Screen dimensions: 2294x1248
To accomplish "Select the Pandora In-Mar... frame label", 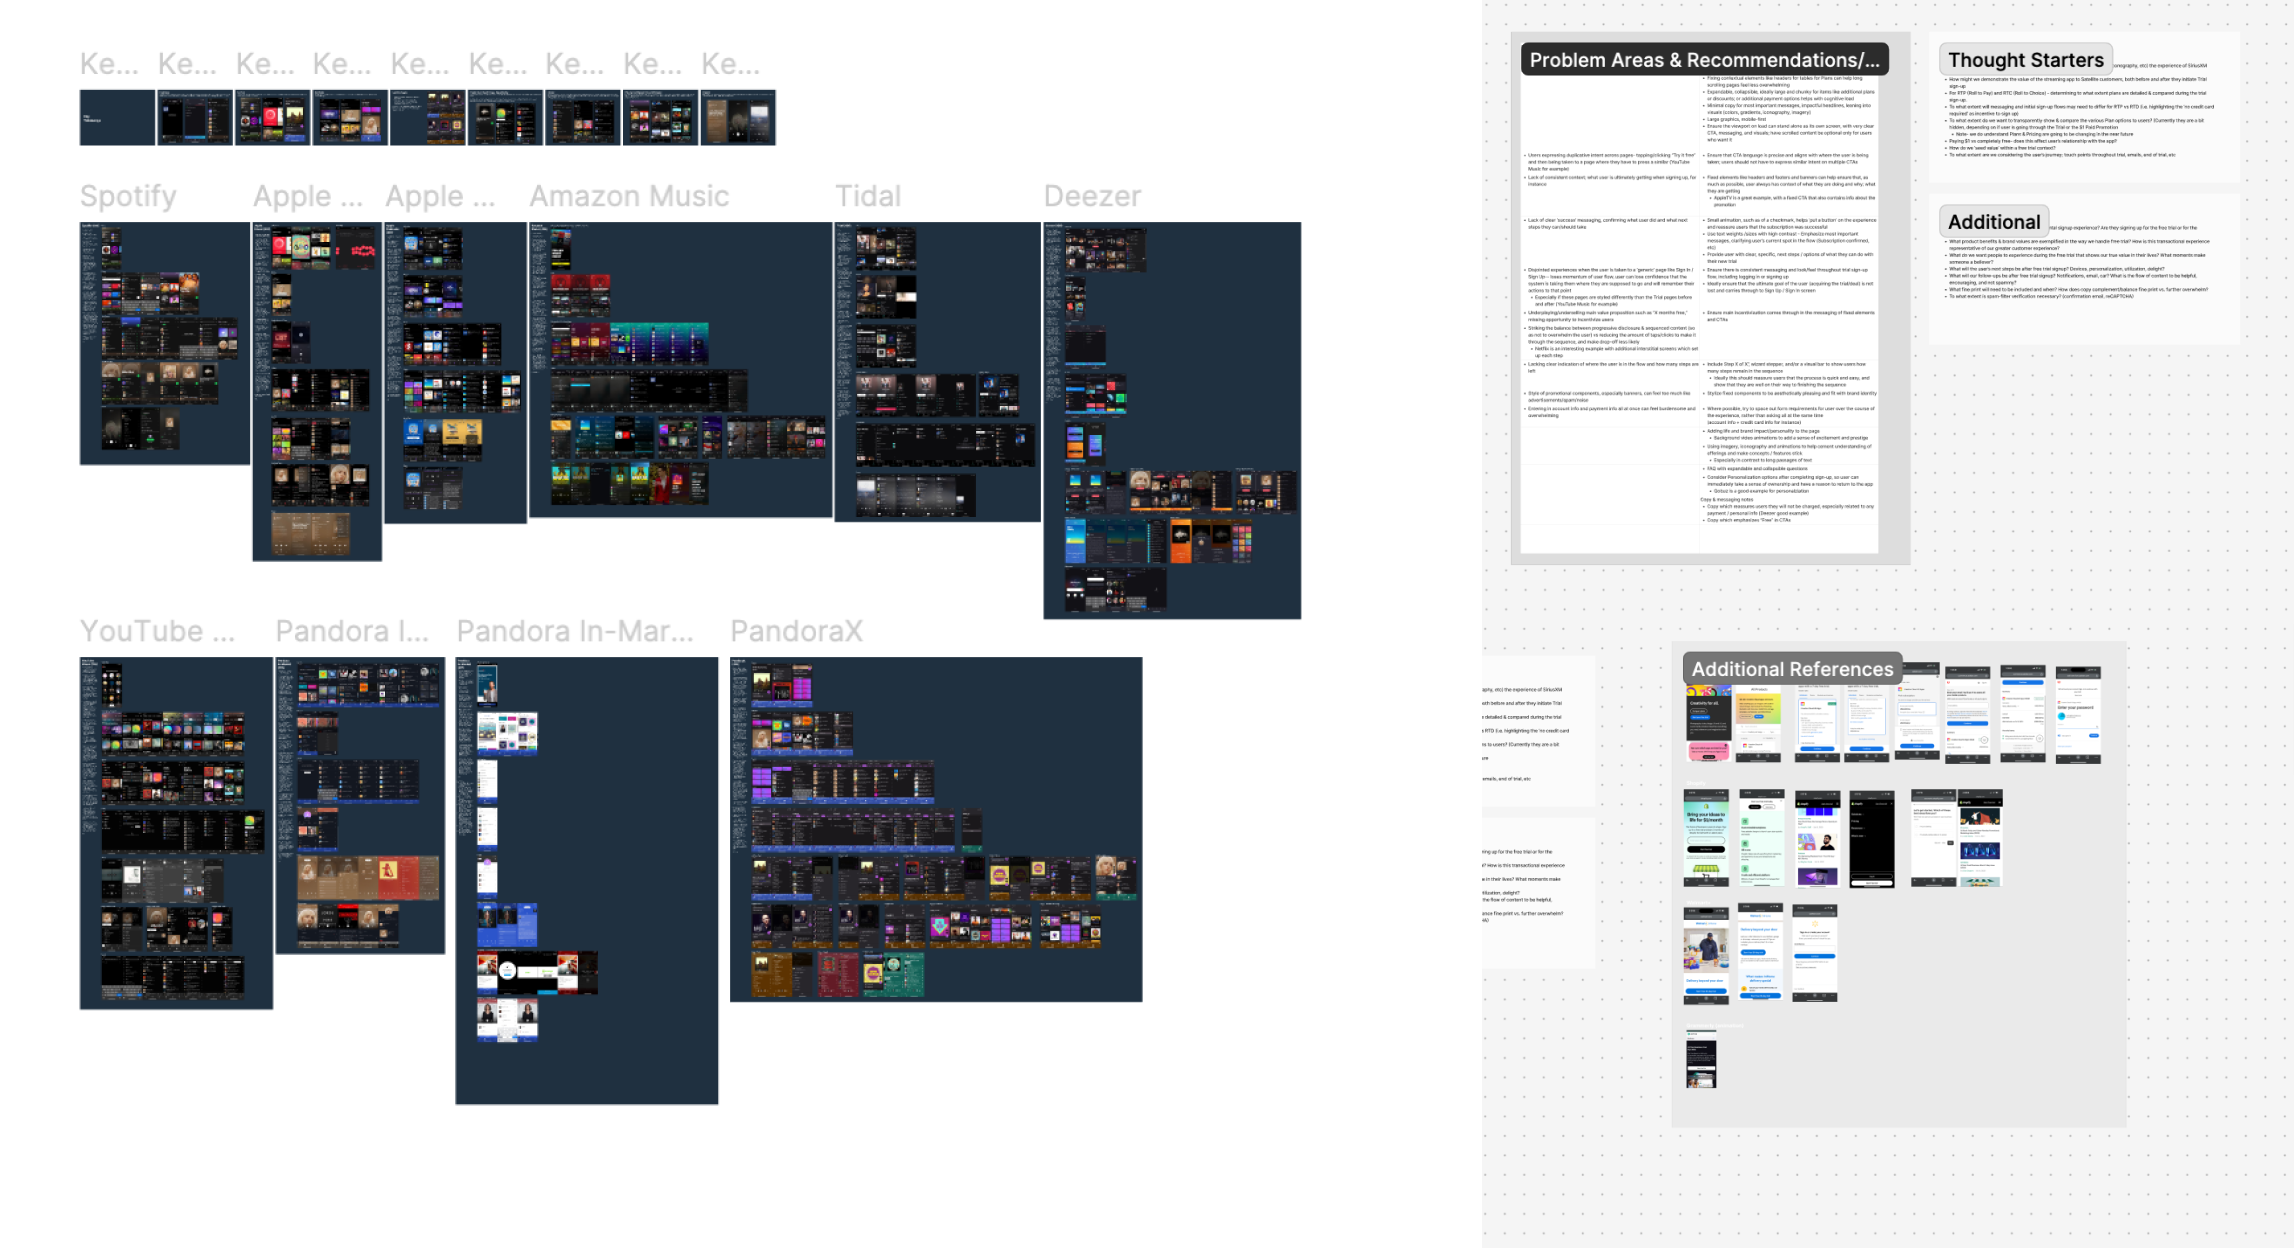I will pyautogui.click(x=574, y=631).
